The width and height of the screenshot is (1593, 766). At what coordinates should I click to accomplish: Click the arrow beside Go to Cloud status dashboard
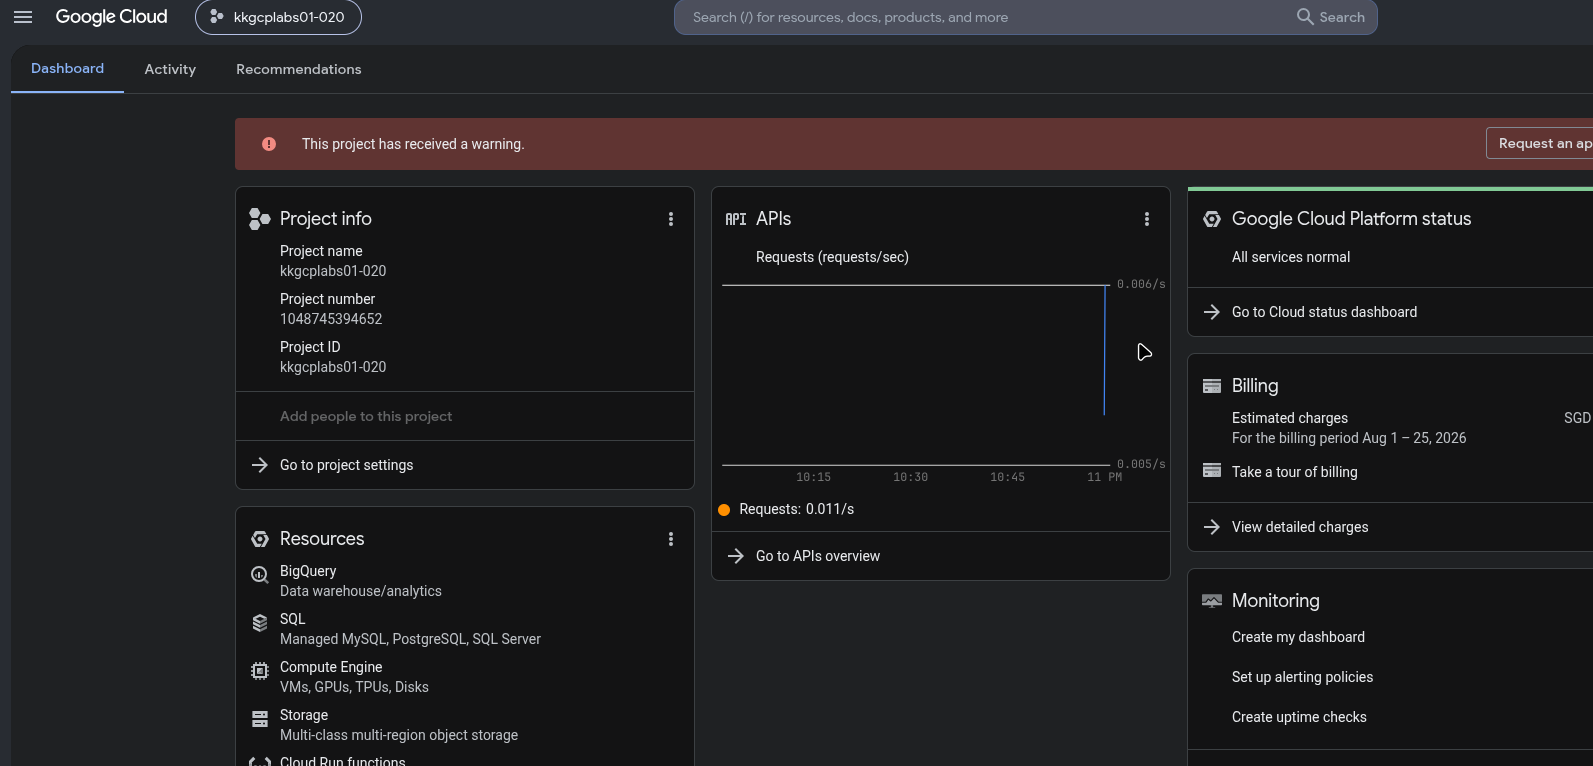click(1212, 312)
